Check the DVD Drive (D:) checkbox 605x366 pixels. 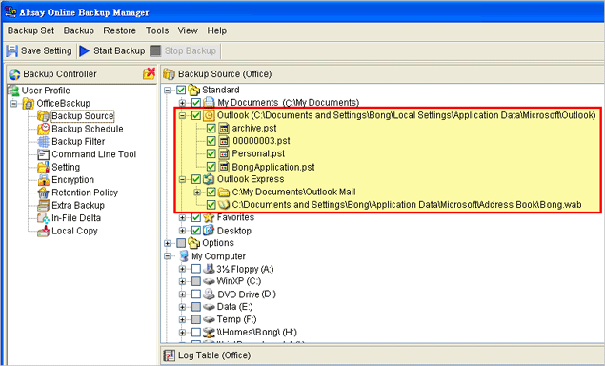click(196, 294)
